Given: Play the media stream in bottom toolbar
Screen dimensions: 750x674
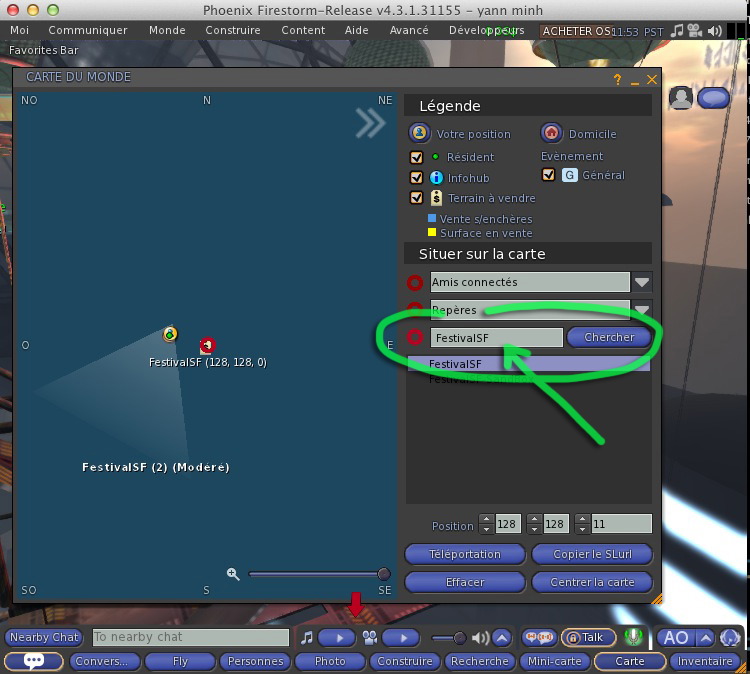Looking at the screenshot, I should [401, 637].
